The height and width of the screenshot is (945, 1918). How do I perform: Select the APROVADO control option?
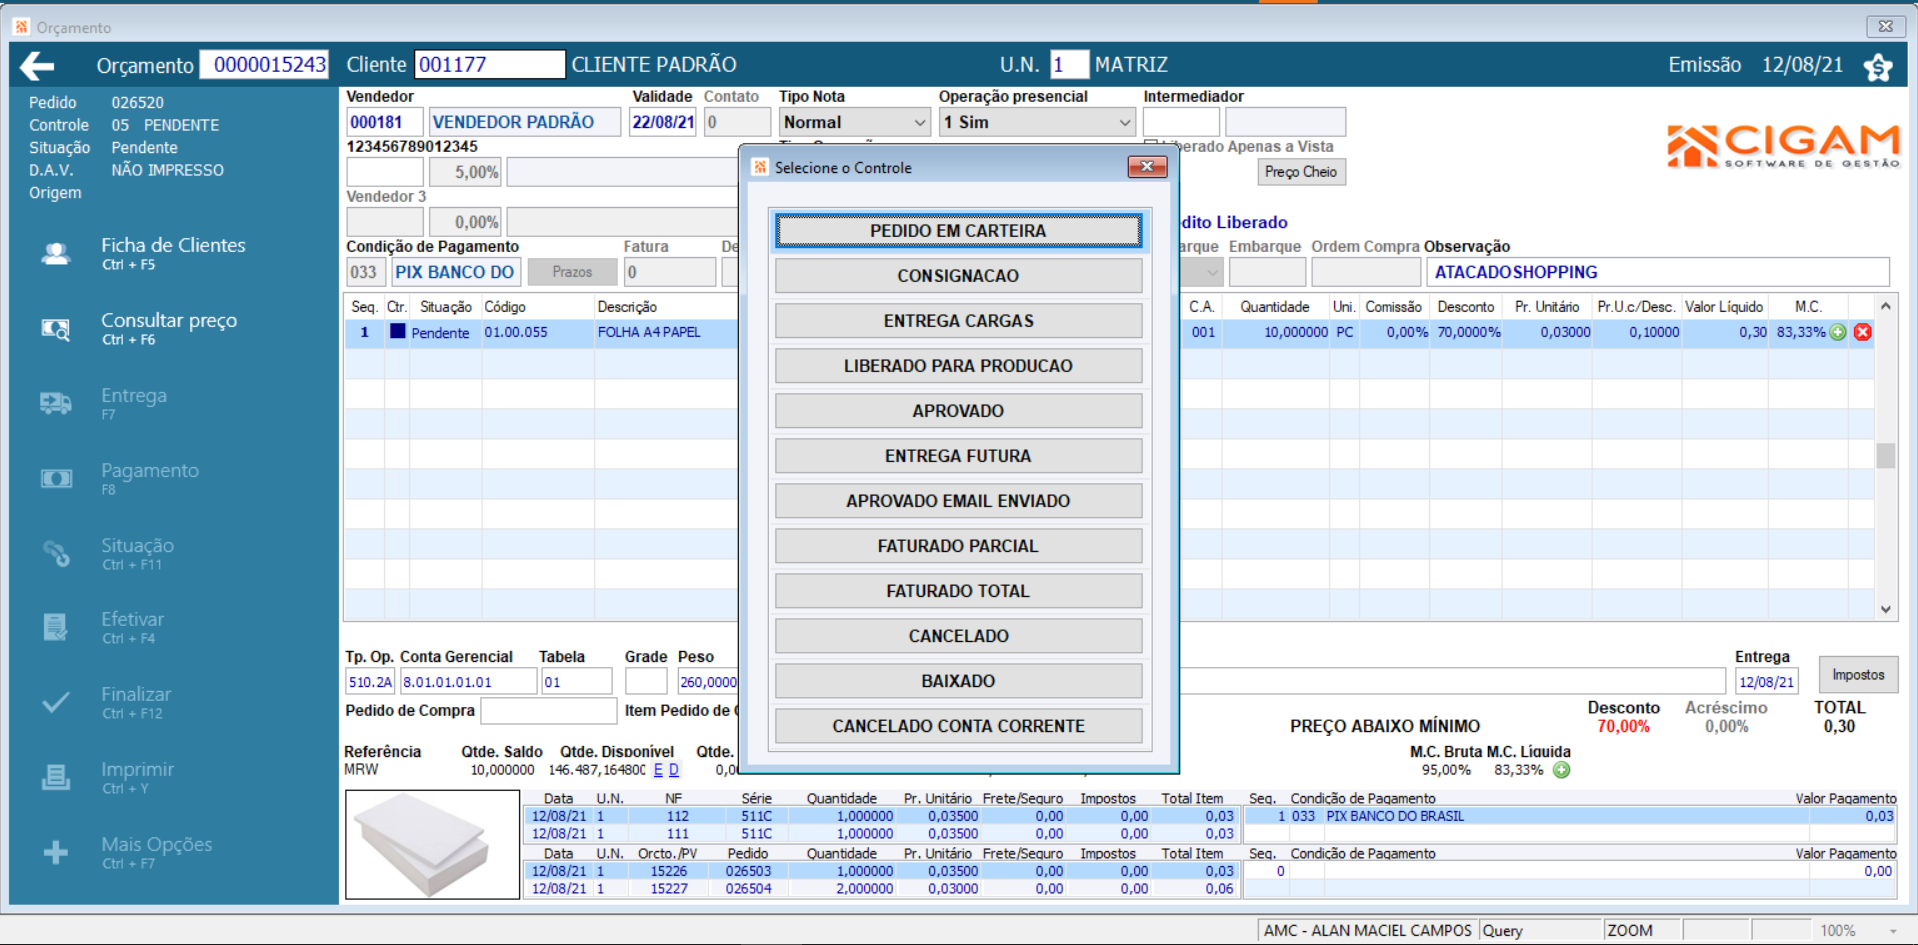tap(958, 411)
